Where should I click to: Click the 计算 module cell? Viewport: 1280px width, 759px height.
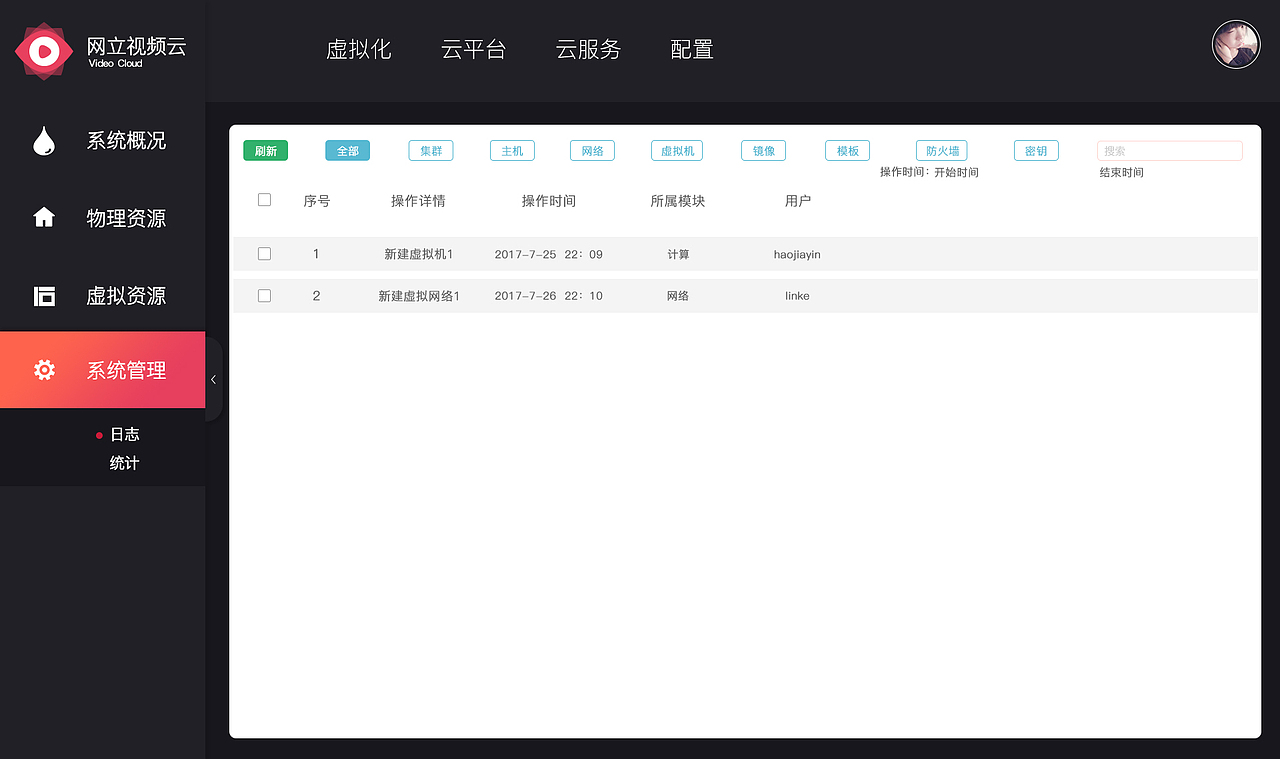click(678, 255)
